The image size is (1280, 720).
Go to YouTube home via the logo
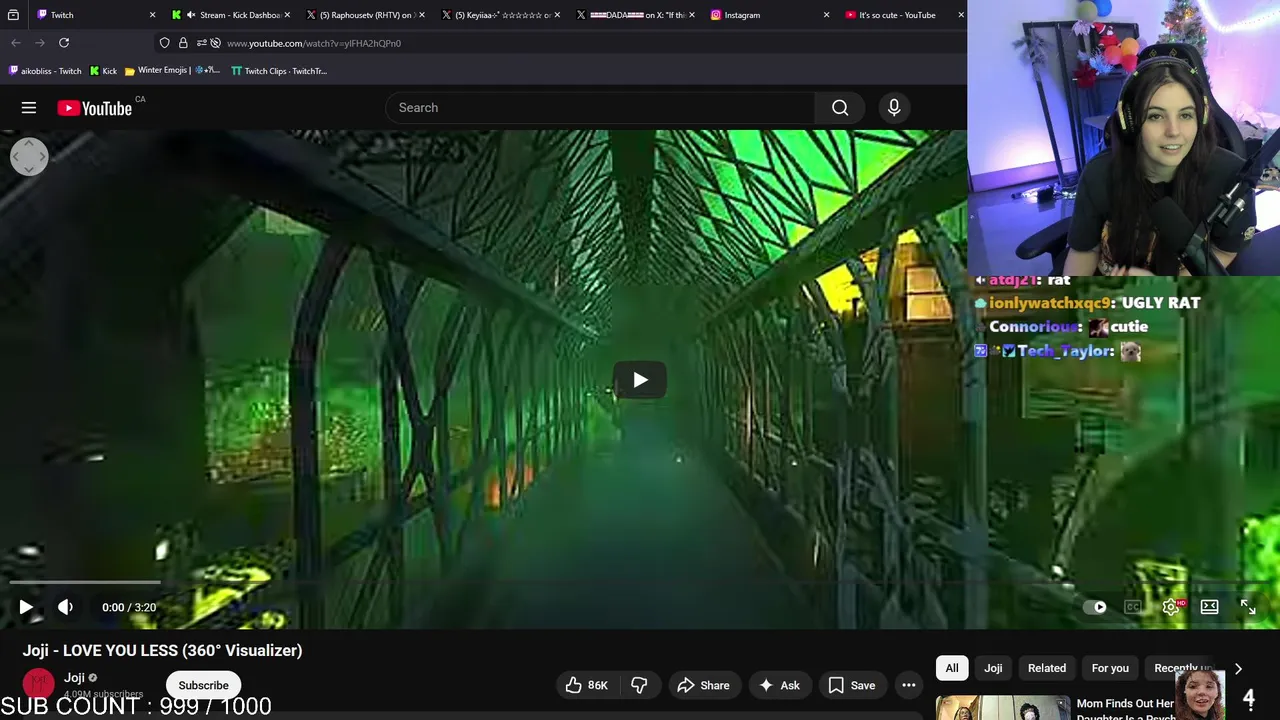click(x=95, y=108)
